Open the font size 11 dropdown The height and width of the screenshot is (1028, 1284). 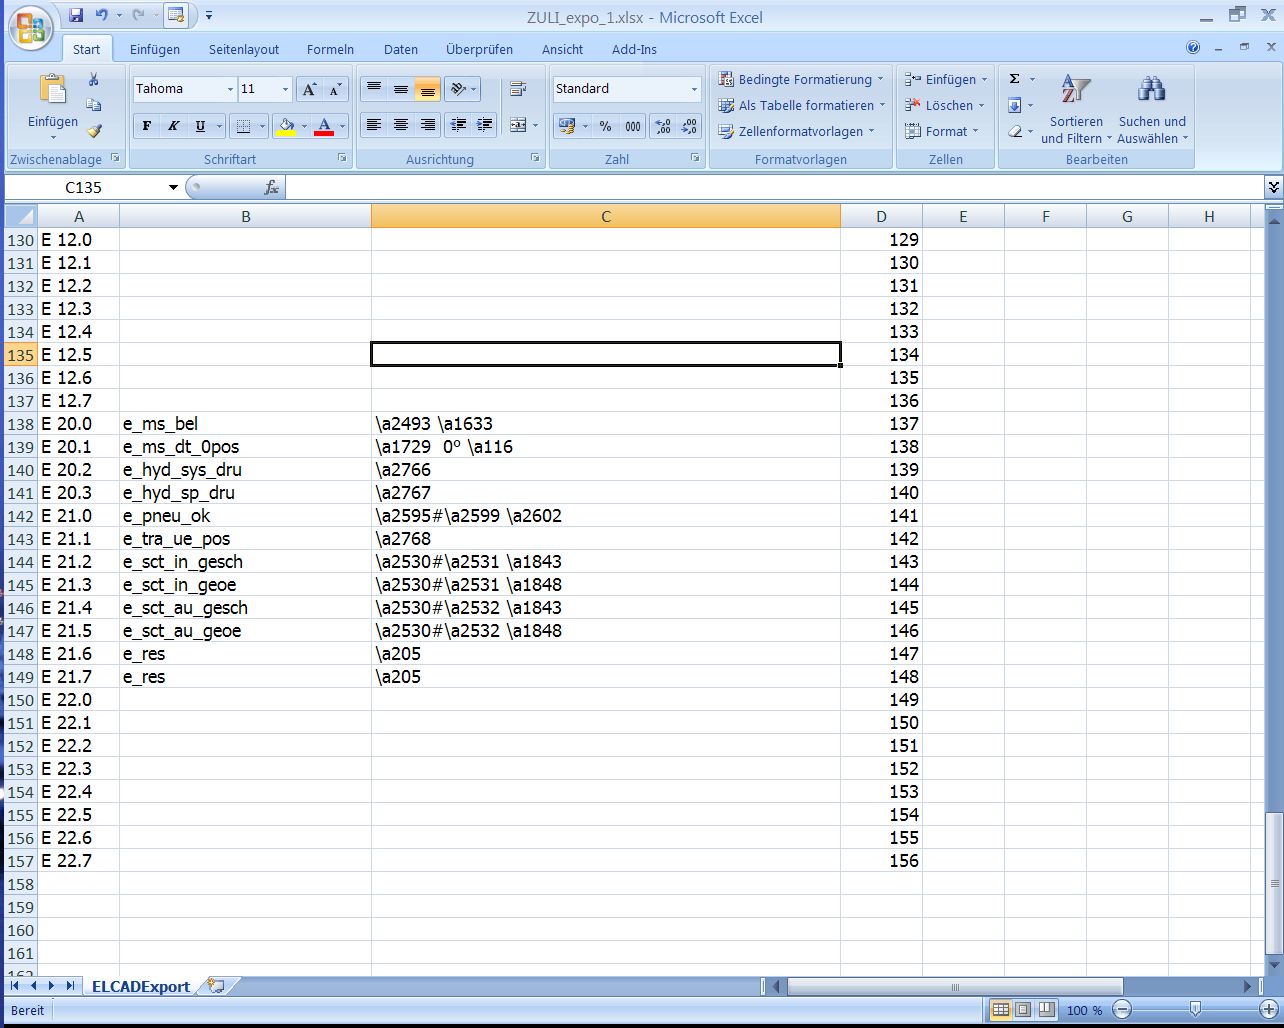tap(285, 89)
